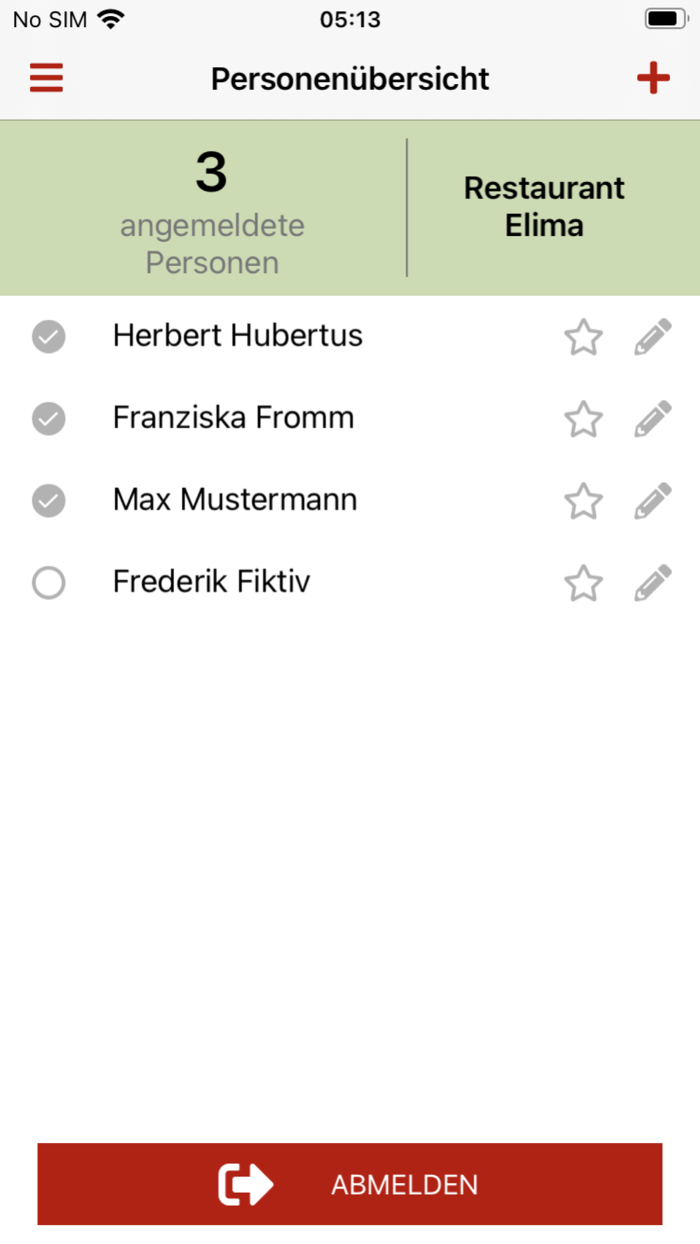This screenshot has height=1244, width=700.
Task: Open the Restaurant Elima location selector
Action: tap(544, 207)
